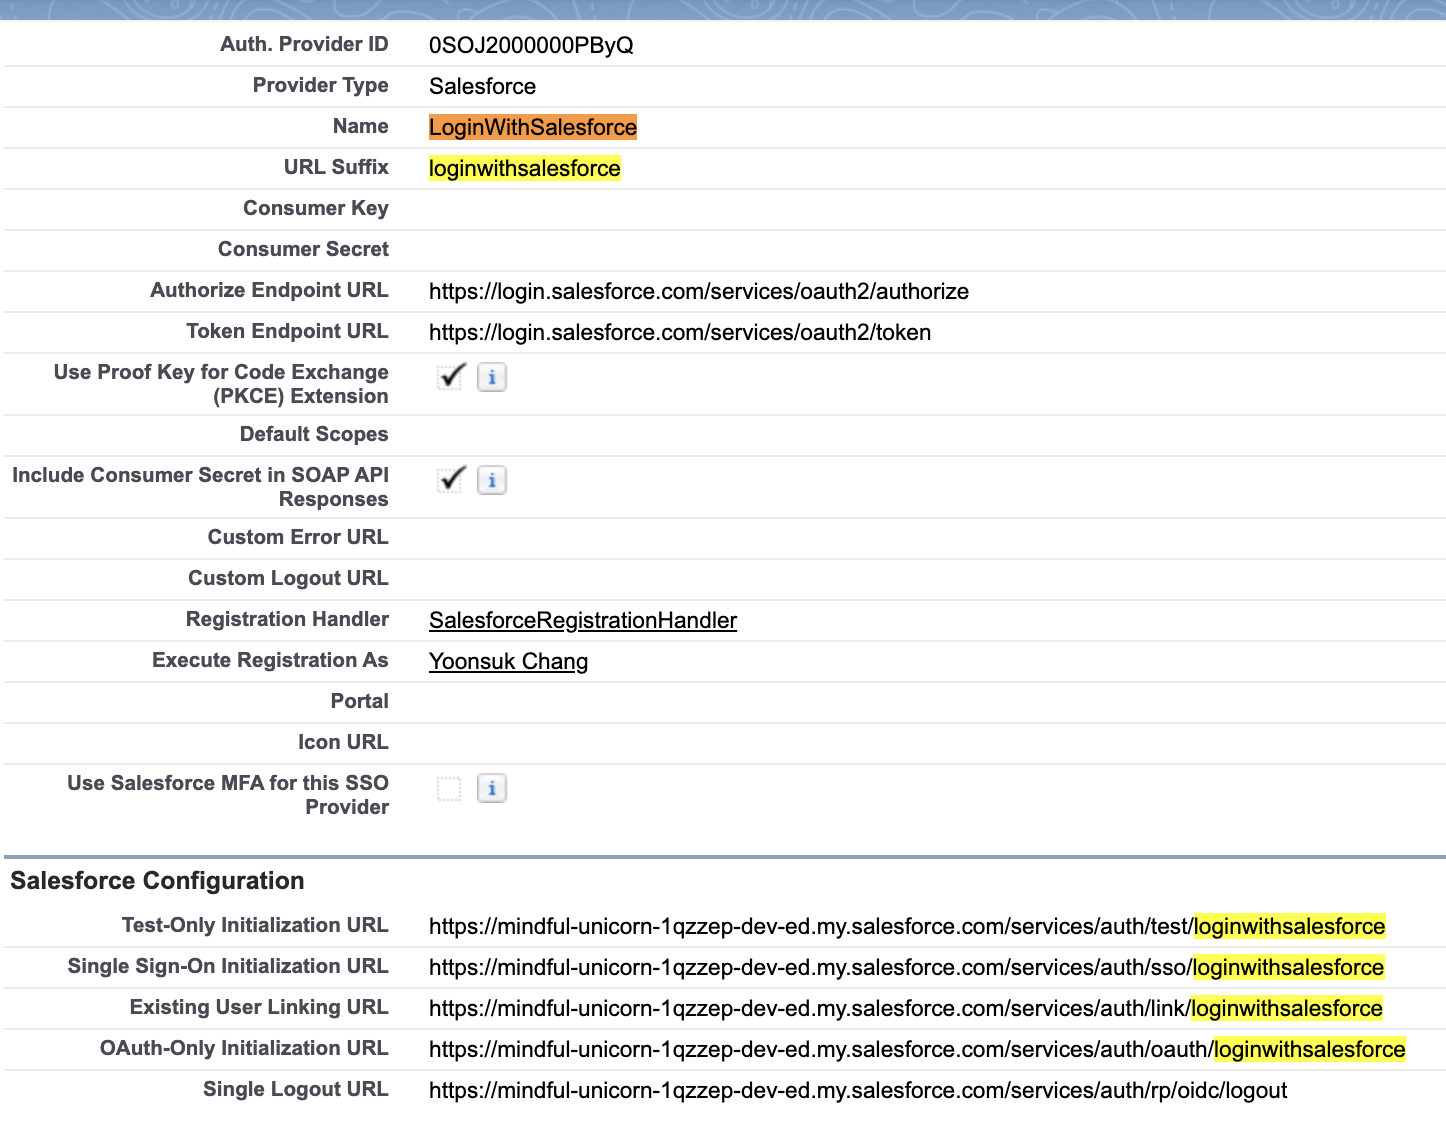Click the Single Logout URL text
Viewport: 1446px width, 1126px height.
(857, 1090)
